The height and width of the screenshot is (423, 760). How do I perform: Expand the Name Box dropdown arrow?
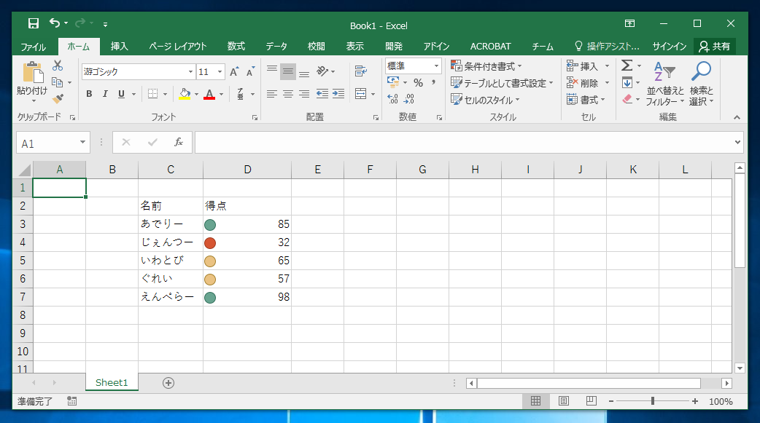[x=82, y=142]
